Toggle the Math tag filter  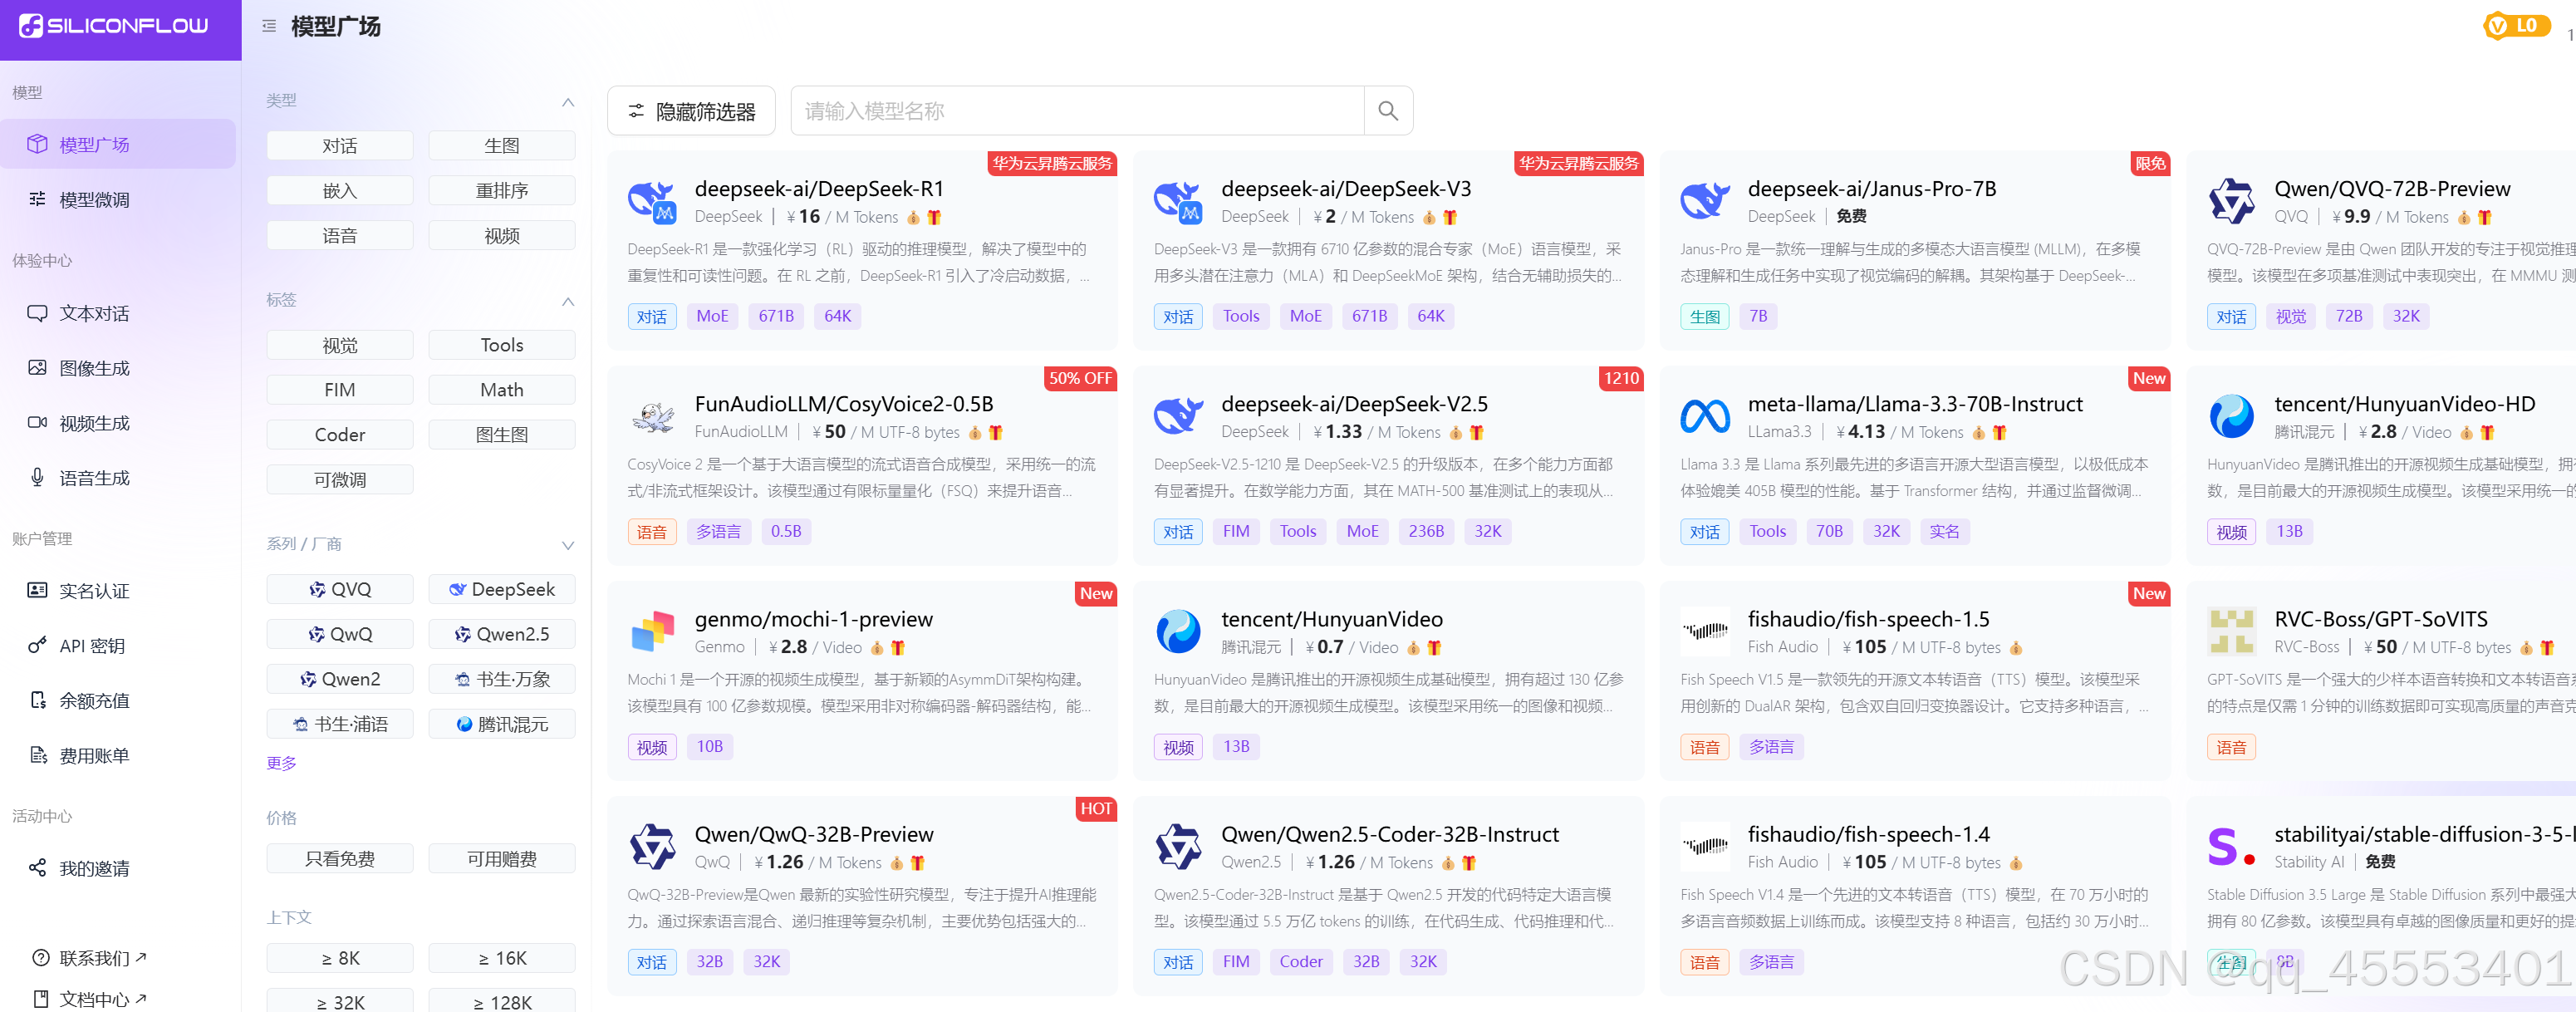pyautogui.click(x=501, y=390)
